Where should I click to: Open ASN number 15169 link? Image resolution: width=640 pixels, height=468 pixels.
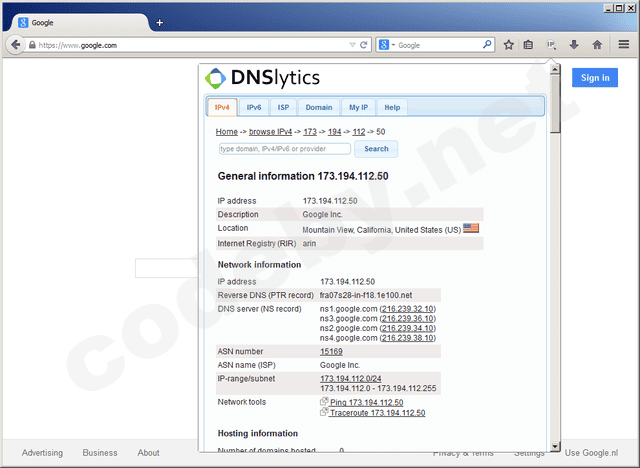click(331, 351)
